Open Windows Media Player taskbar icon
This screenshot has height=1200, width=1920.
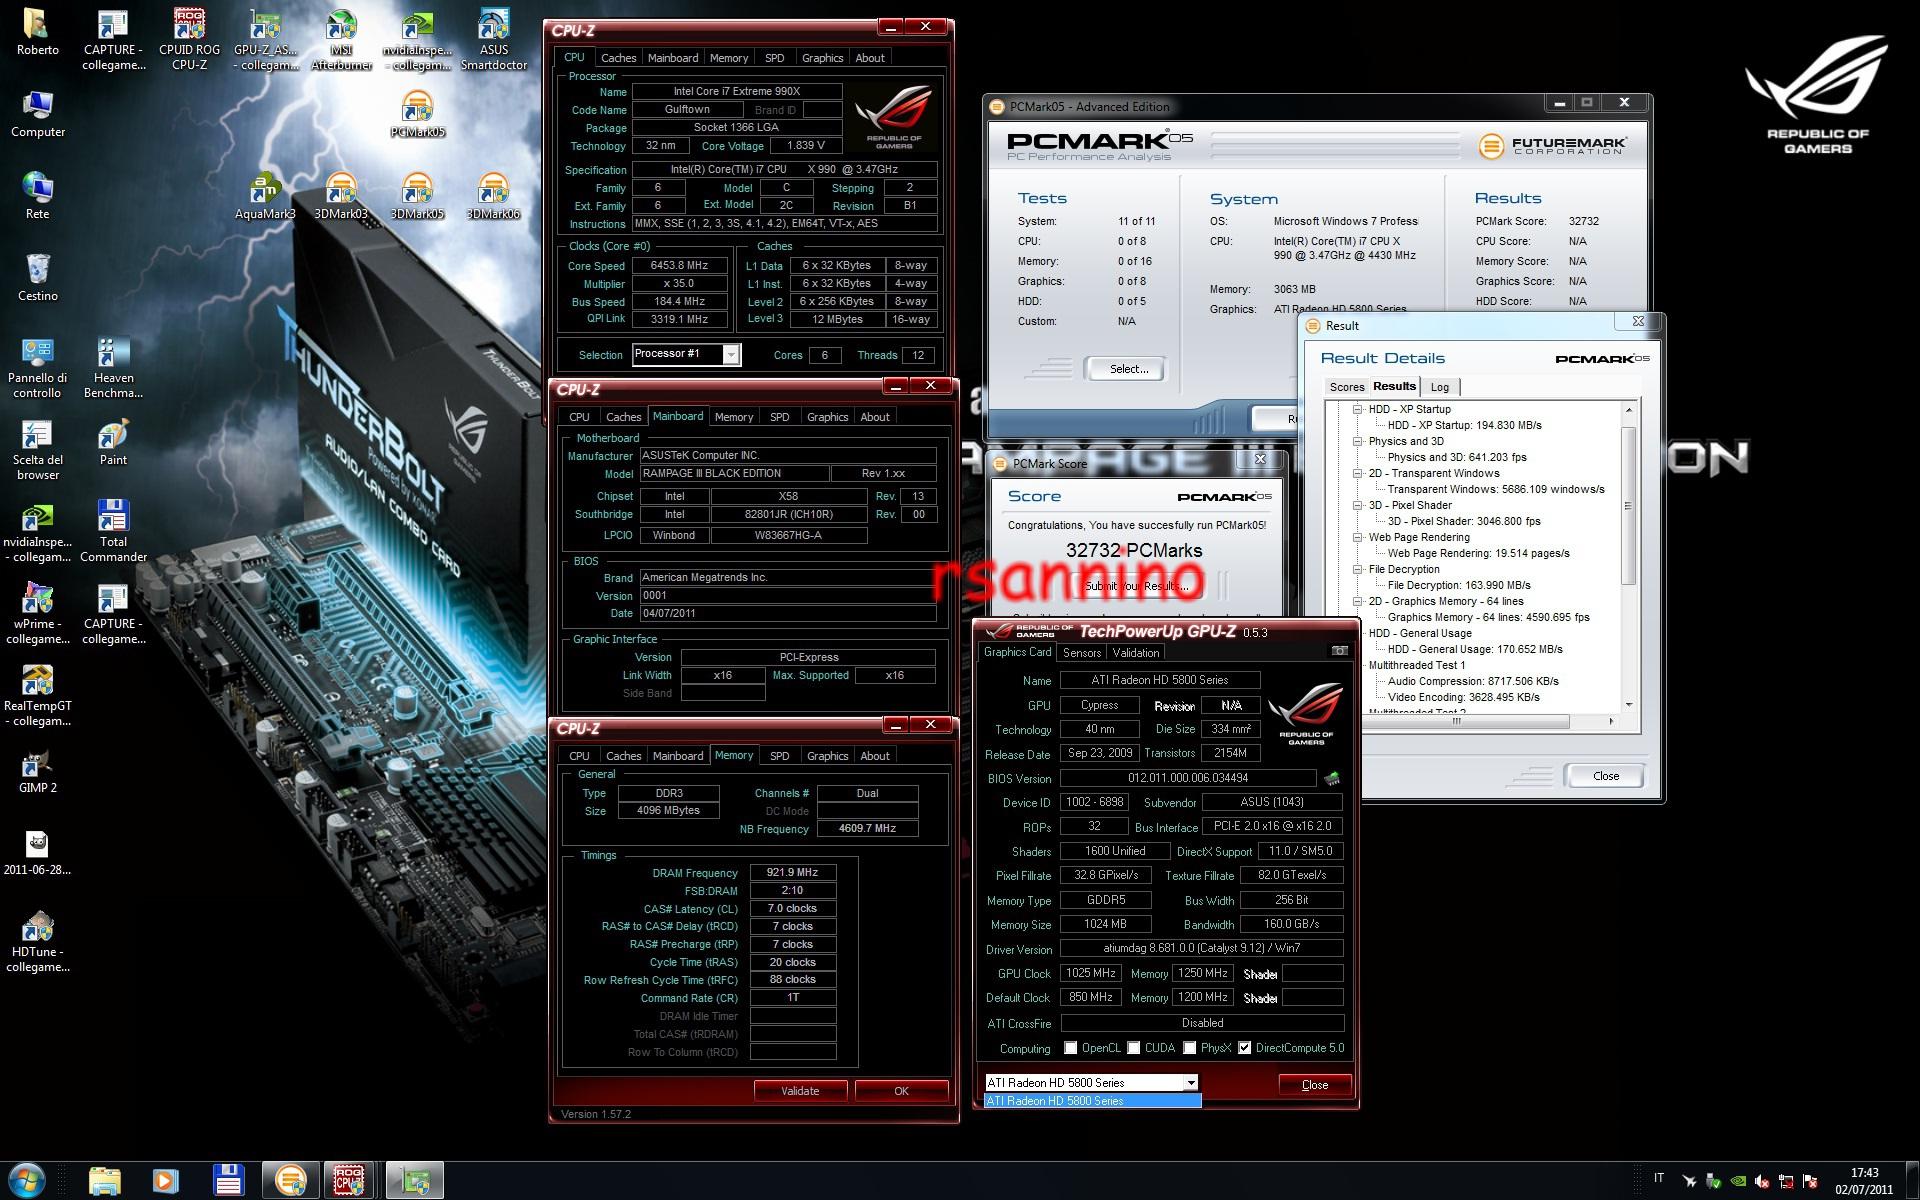[165, 1182]
